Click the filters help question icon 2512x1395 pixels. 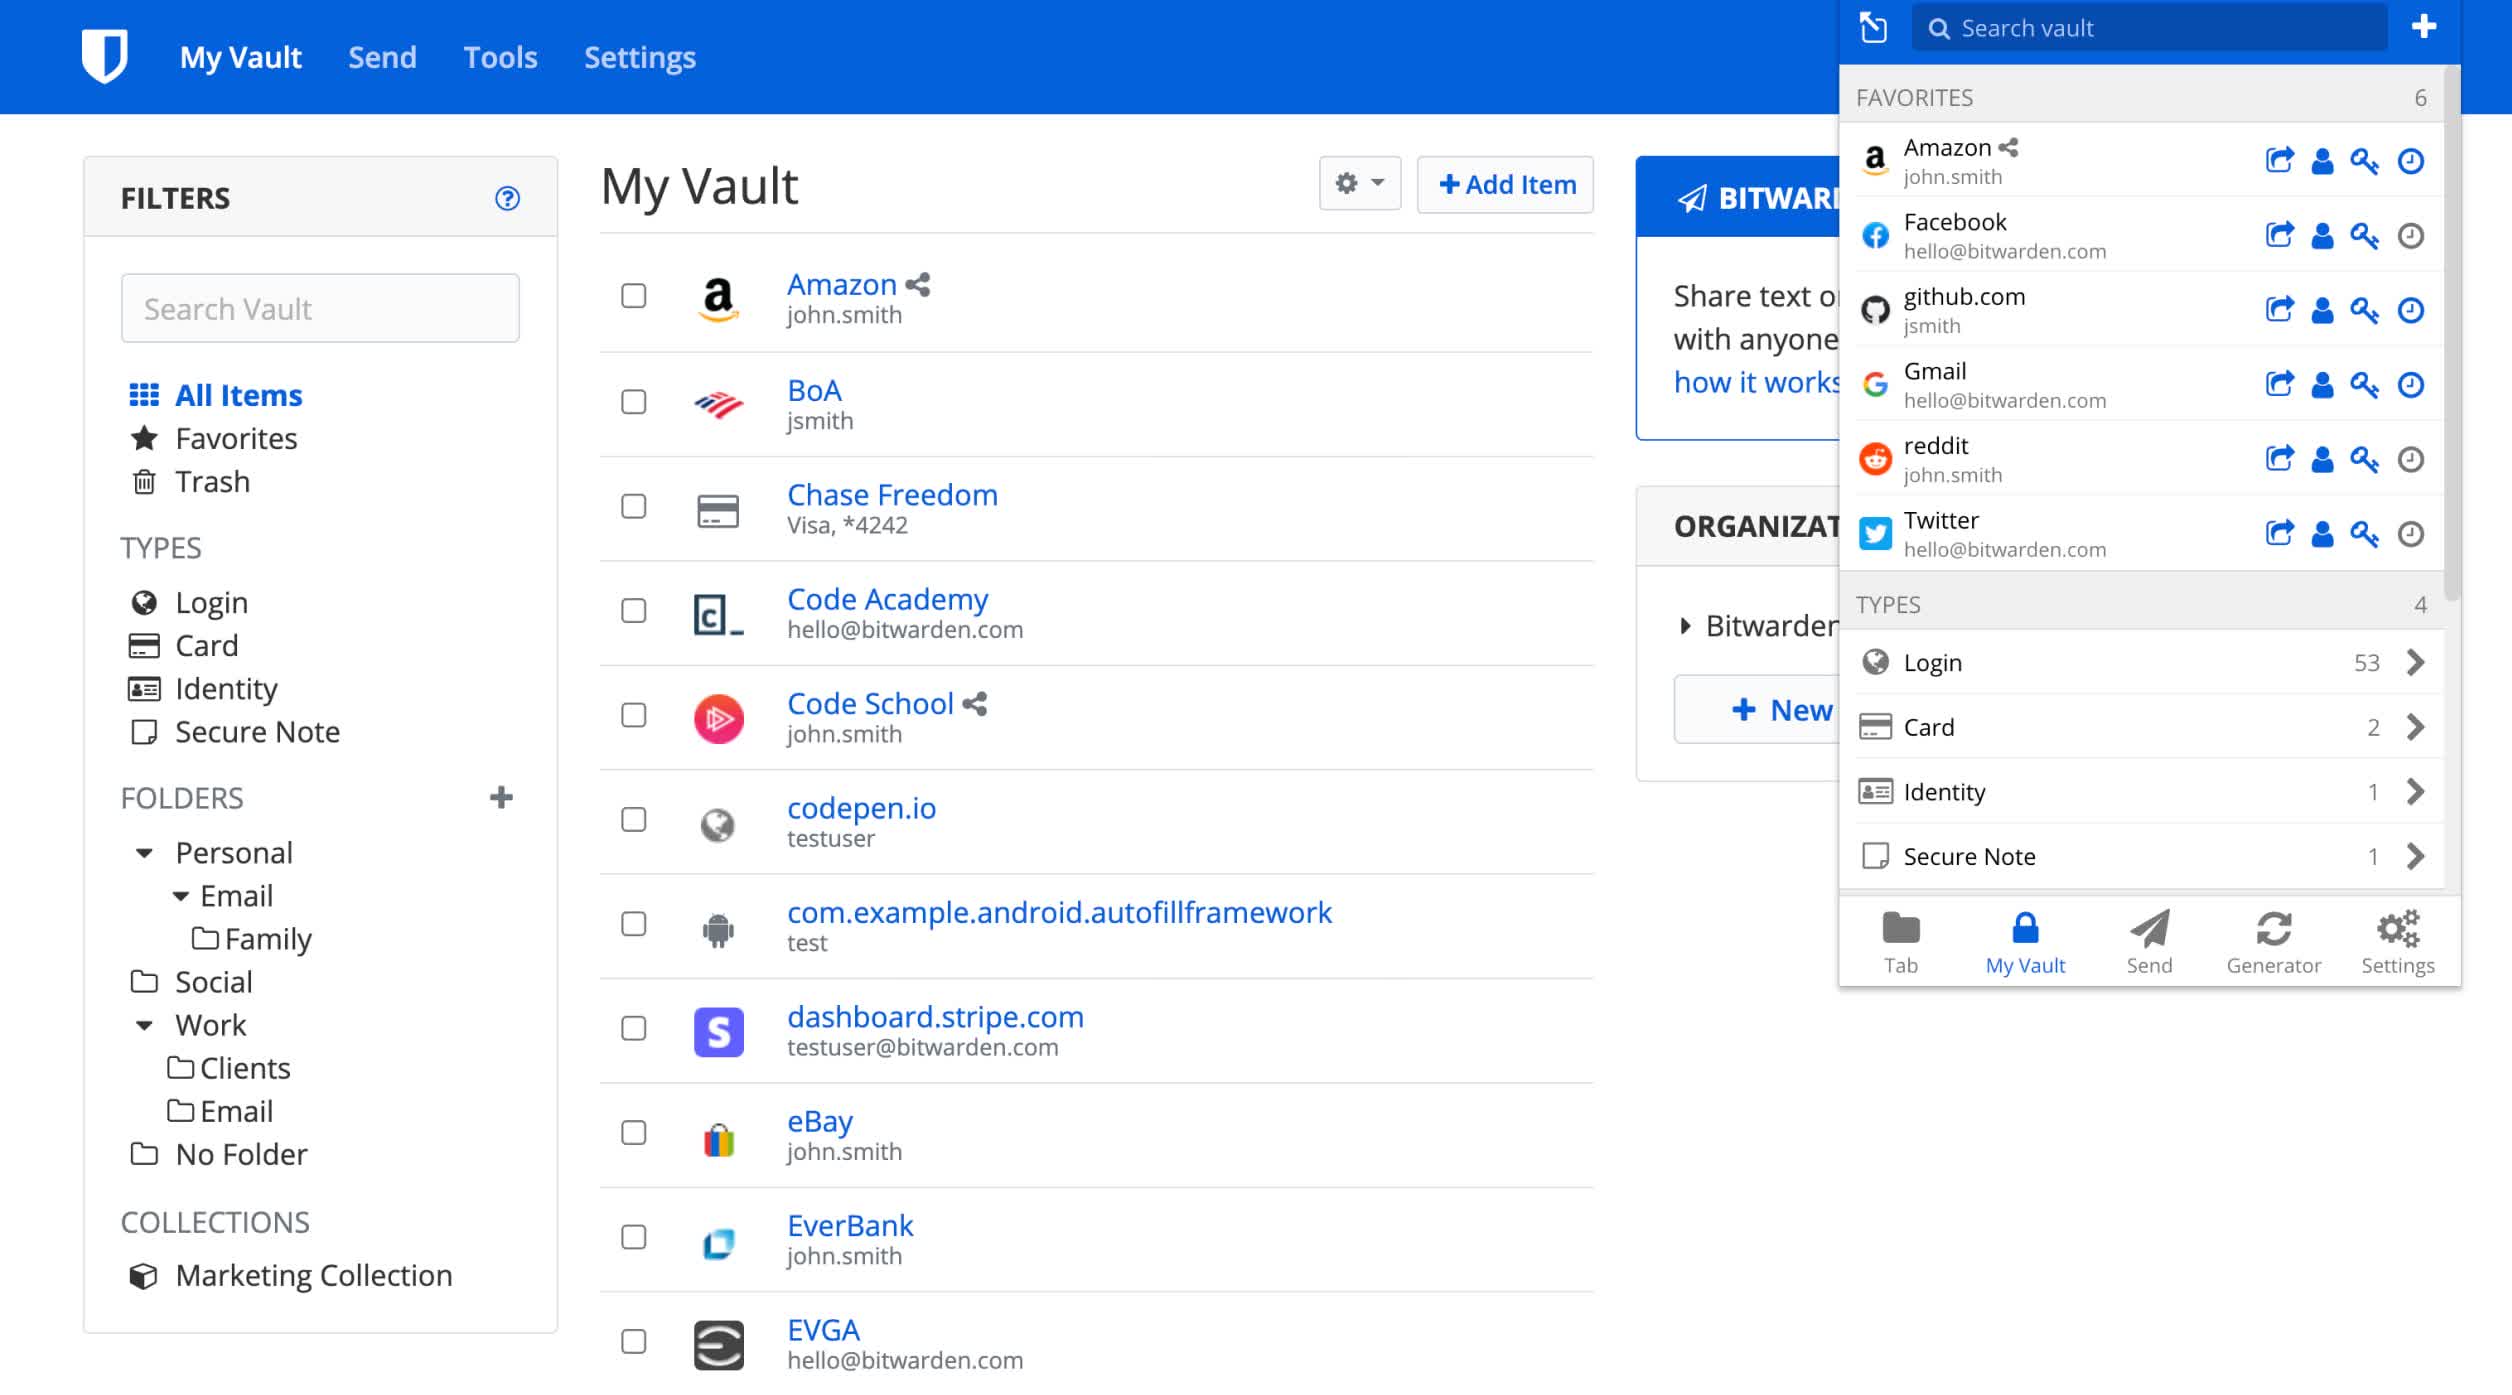click(507, 198)
